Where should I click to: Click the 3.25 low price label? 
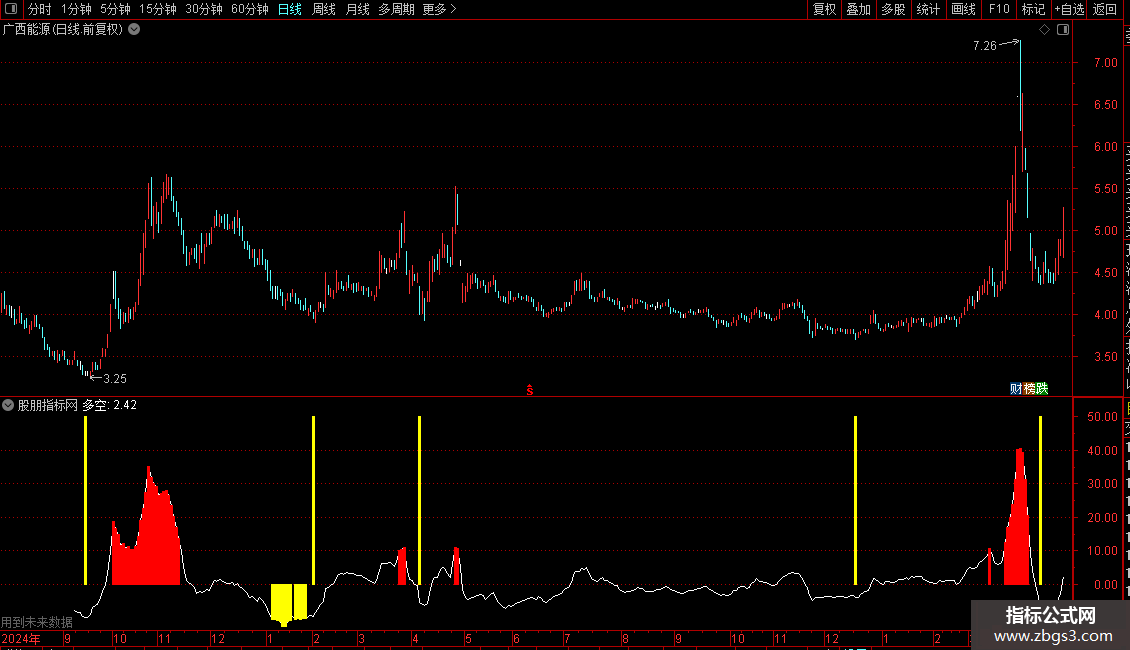coord(115,378)
